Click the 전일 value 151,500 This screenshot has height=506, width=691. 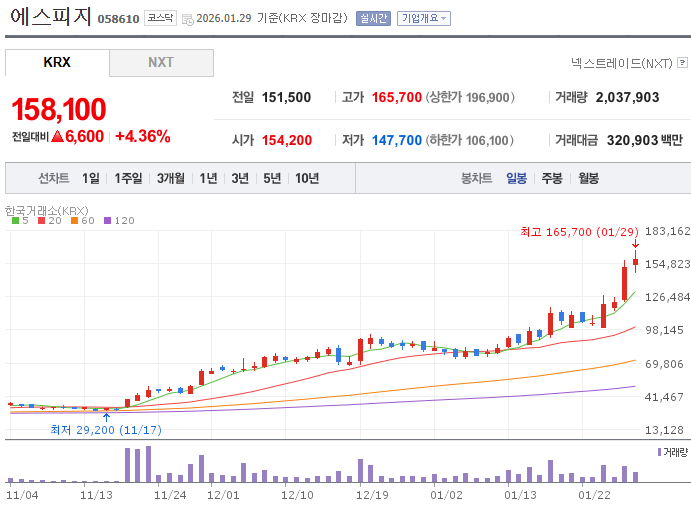tap(286, 97)
